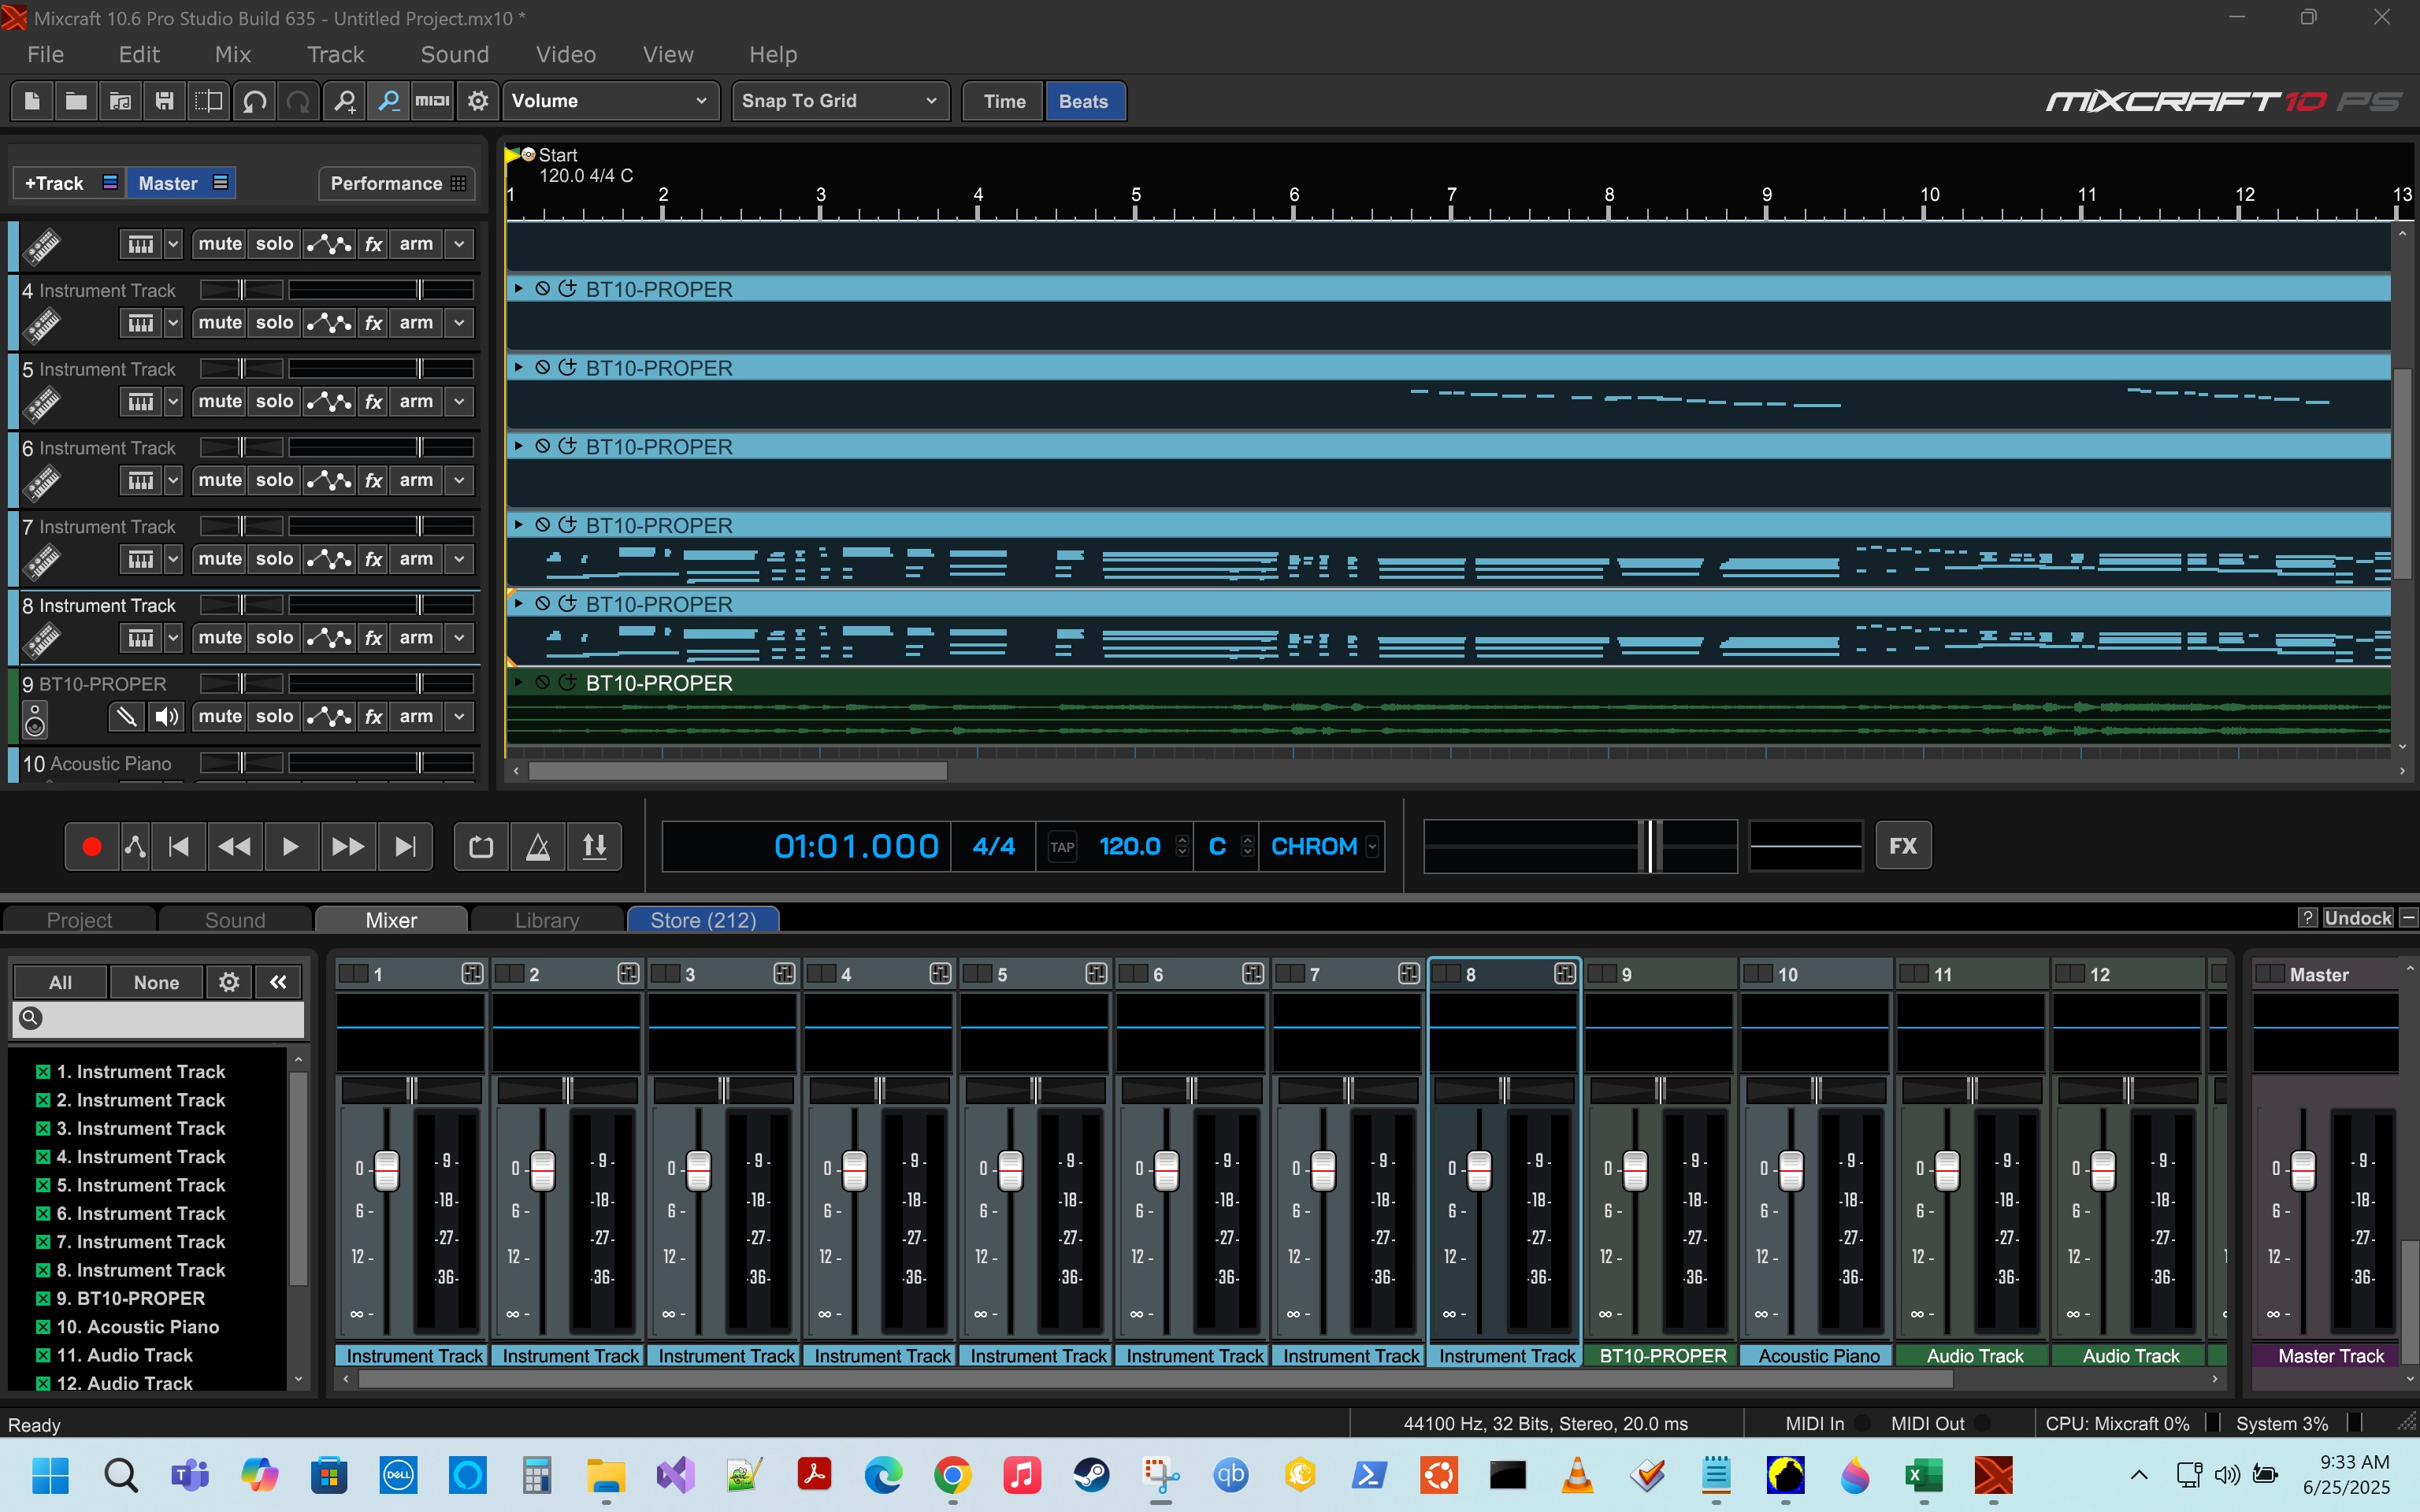The height and width of the screenshot is (1512, 2420).
Task: Save the project with the floppy disk icon
Action: [165, 101]
